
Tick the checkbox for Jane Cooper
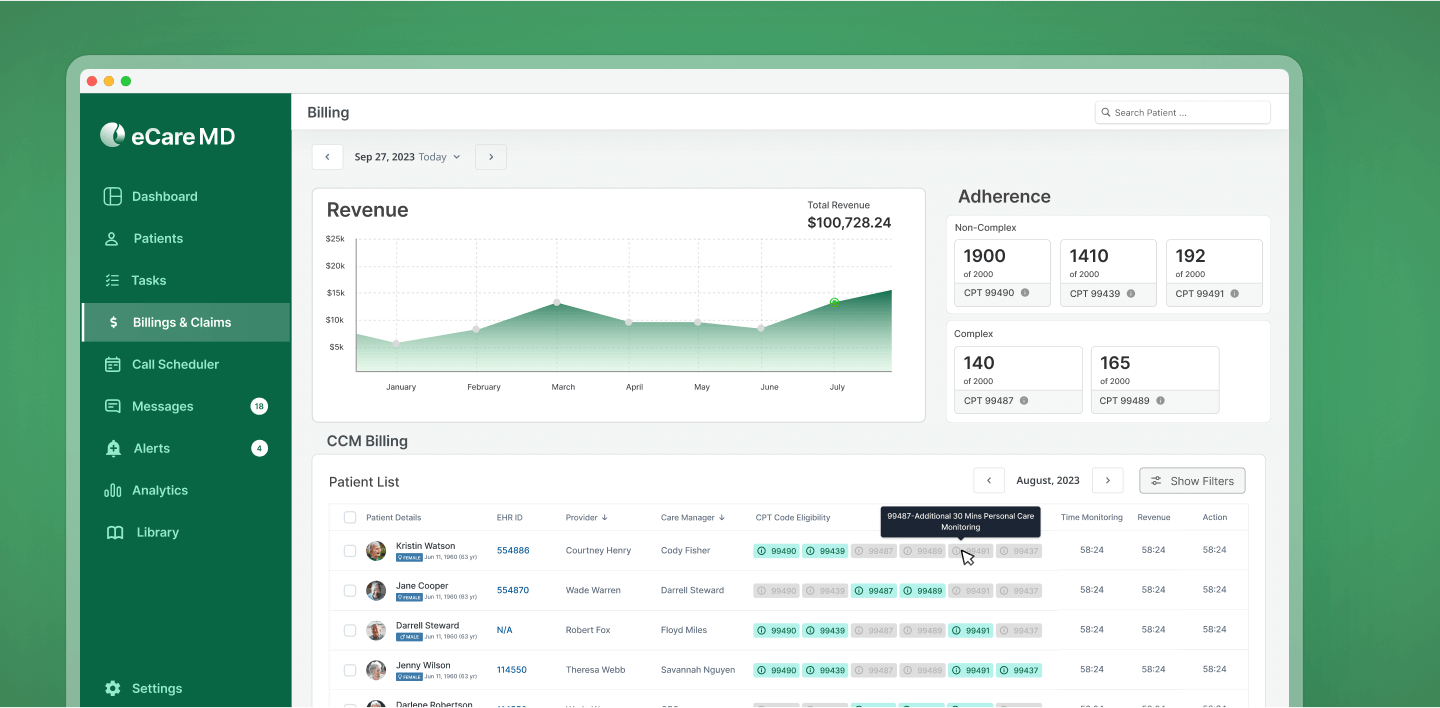coord(350,591)
